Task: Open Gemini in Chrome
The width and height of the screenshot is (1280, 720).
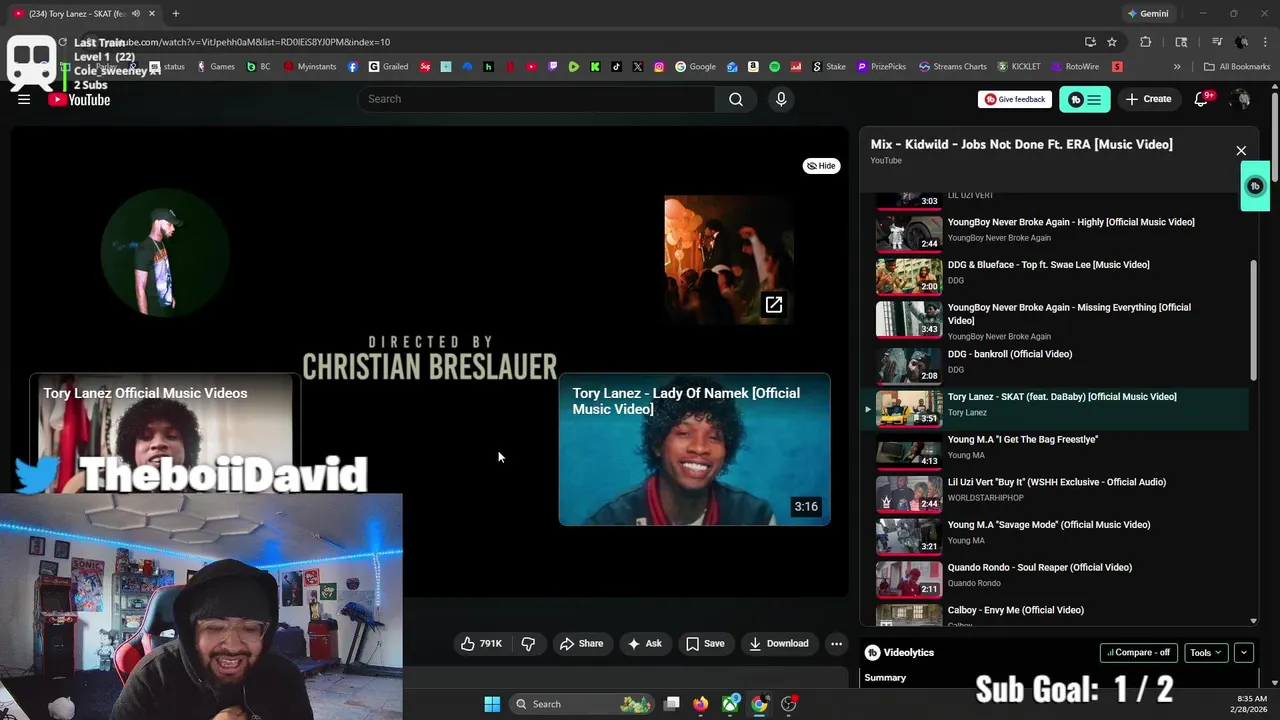Action: [1147, 14]
